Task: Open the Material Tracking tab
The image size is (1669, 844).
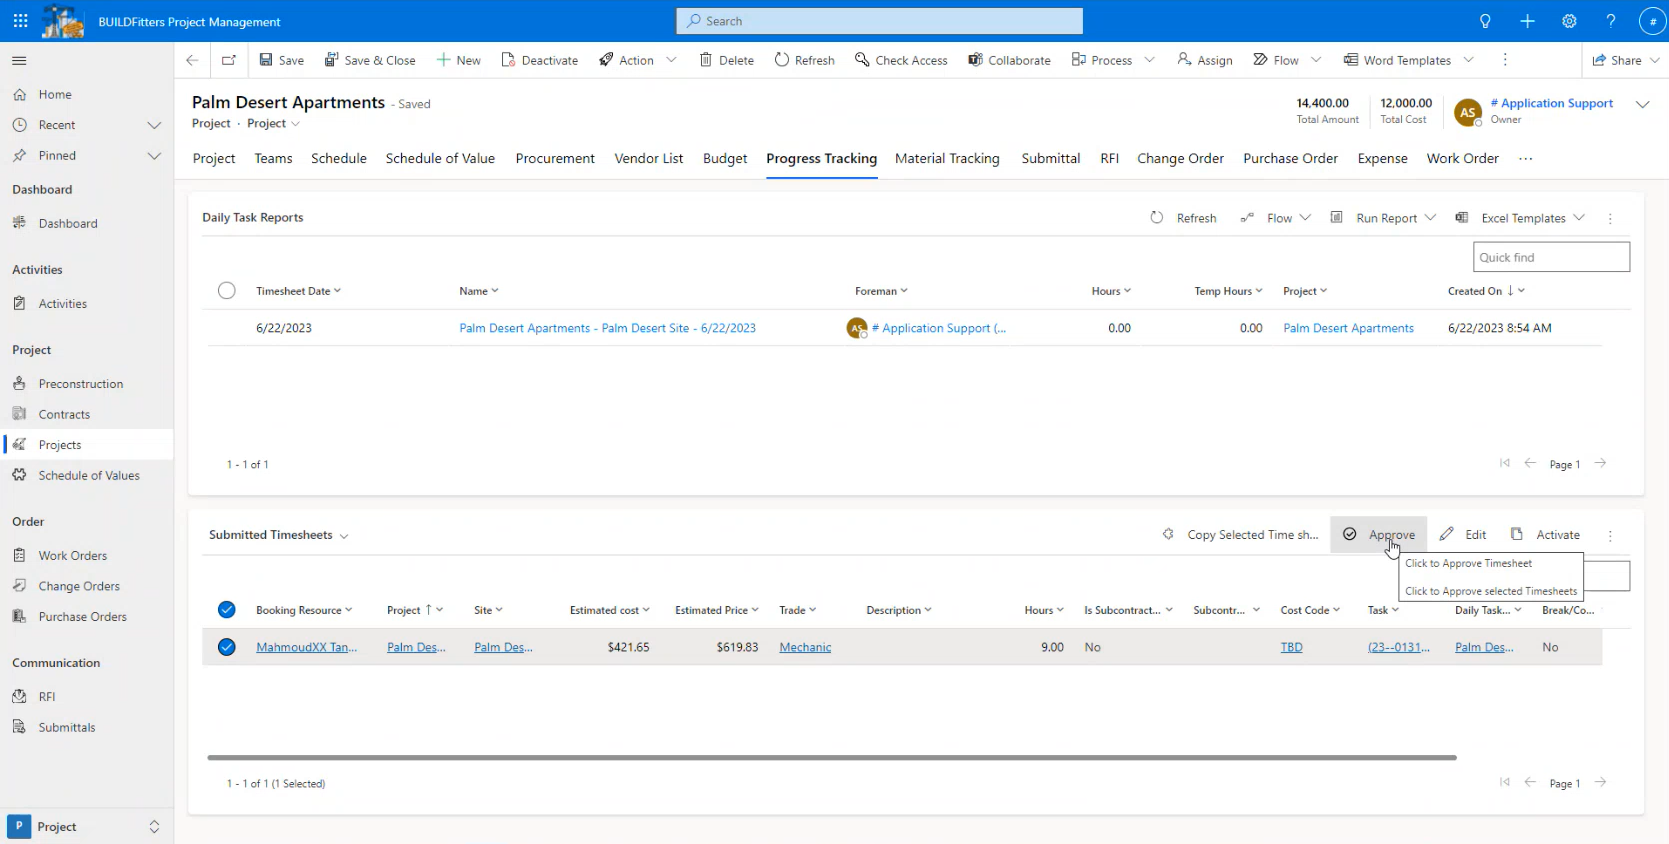Action: [x=947, y=158]
